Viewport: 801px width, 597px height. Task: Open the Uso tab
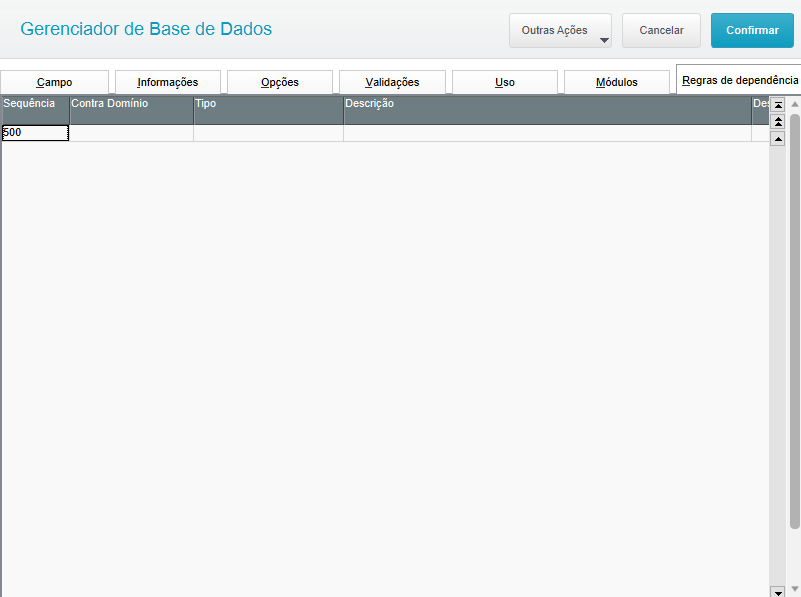[x=505, y=82]
